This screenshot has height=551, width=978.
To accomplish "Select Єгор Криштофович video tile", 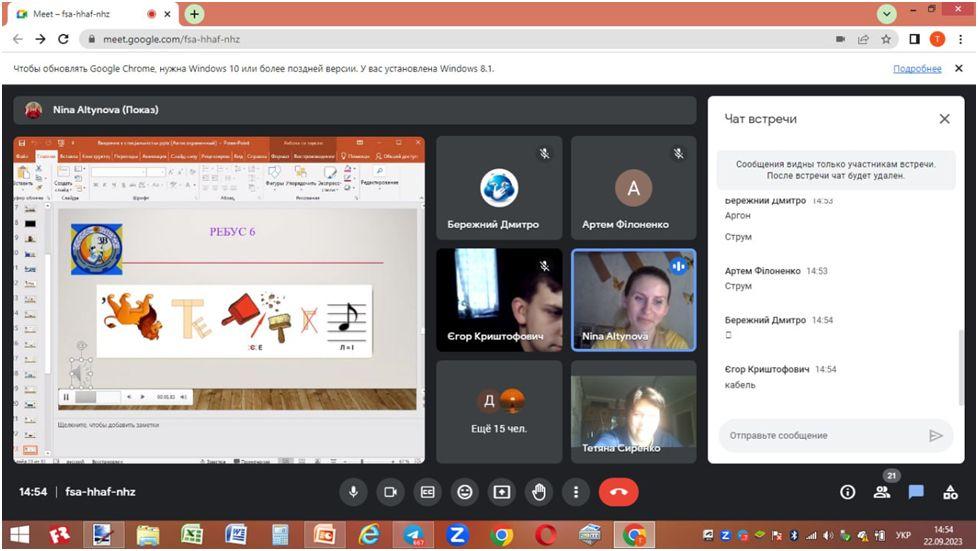I will (x=499, y=300).
